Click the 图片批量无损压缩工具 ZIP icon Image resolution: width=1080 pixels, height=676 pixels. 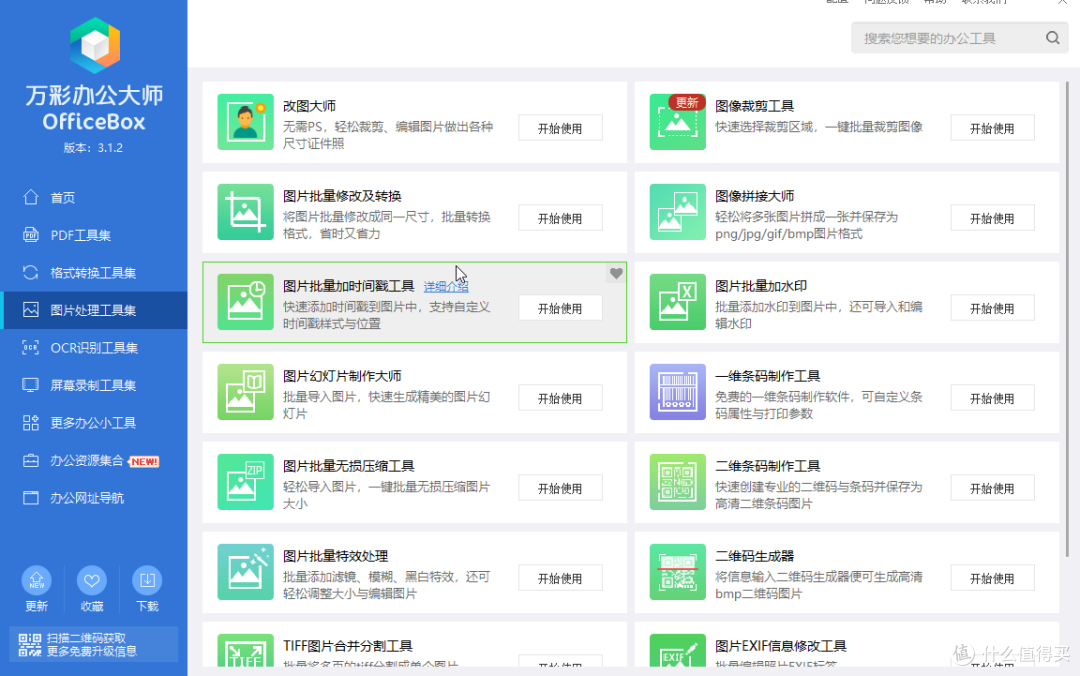[245, 482]
